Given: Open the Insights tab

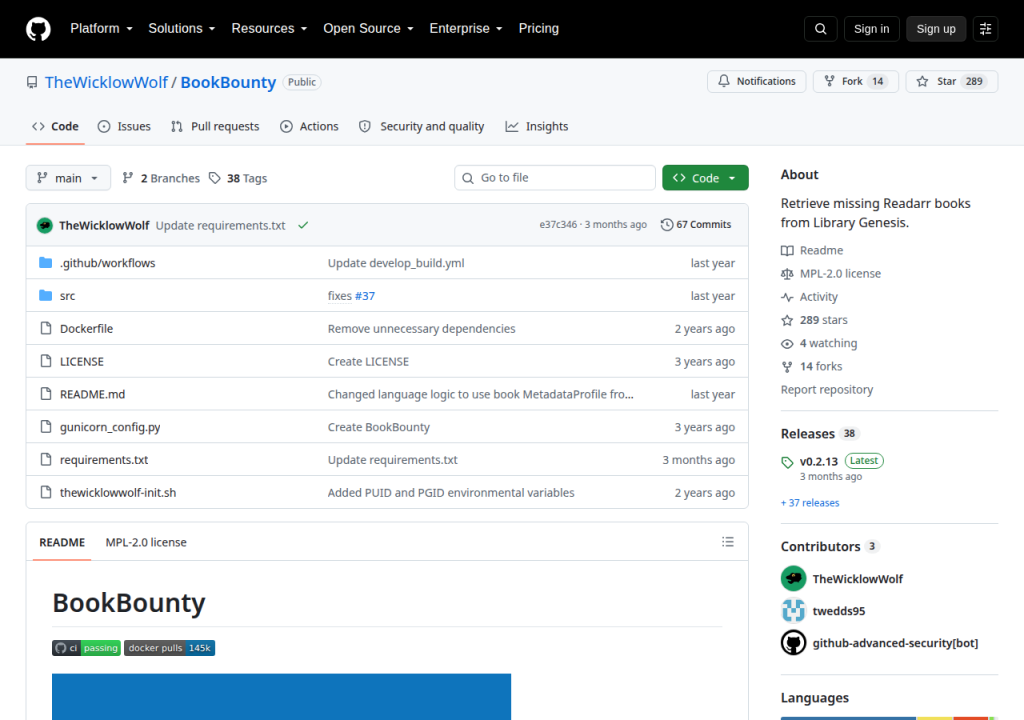Looking at the screenshot, I should click(x=537, y=126).
